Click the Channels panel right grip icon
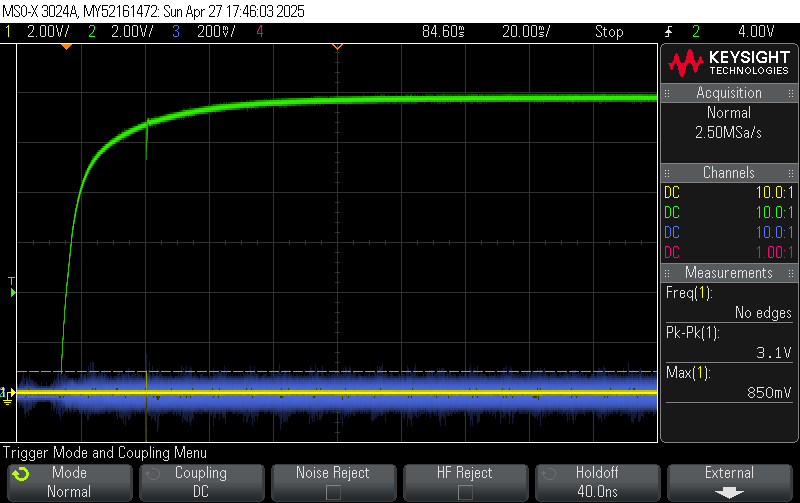 pyautogui.click(x=791, y=173)
